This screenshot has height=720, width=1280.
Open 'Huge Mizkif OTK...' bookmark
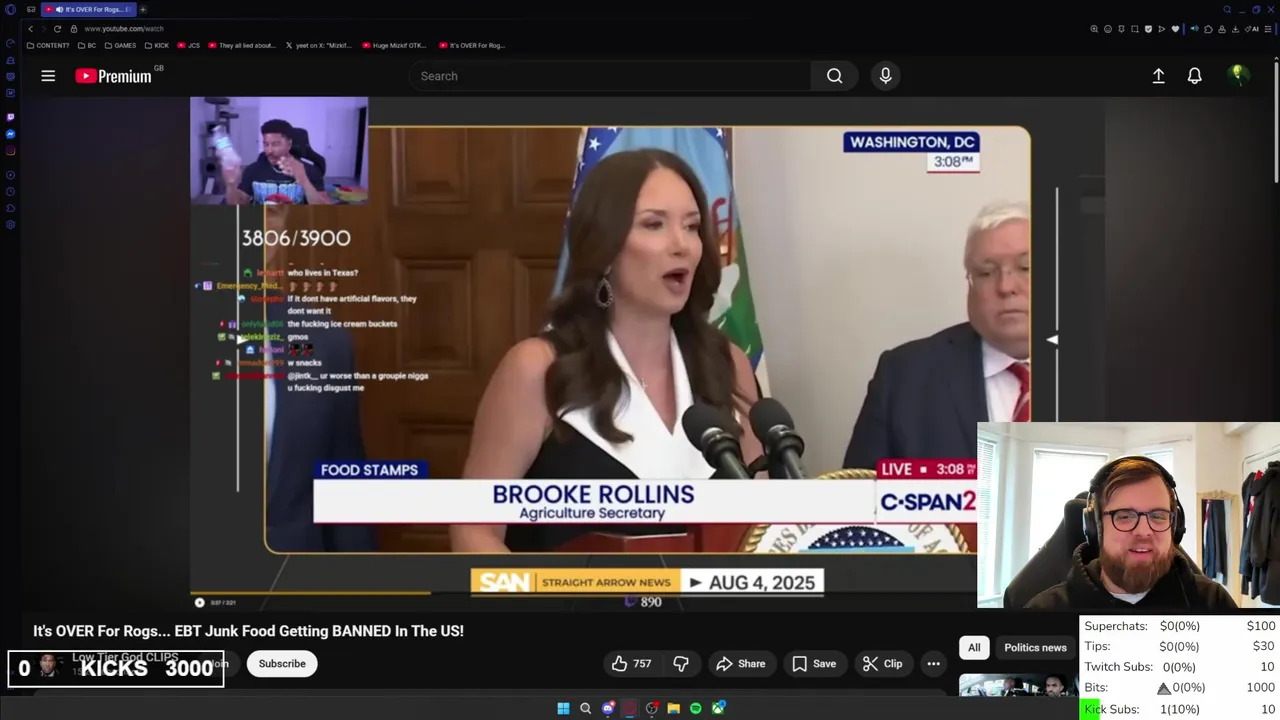394,45
